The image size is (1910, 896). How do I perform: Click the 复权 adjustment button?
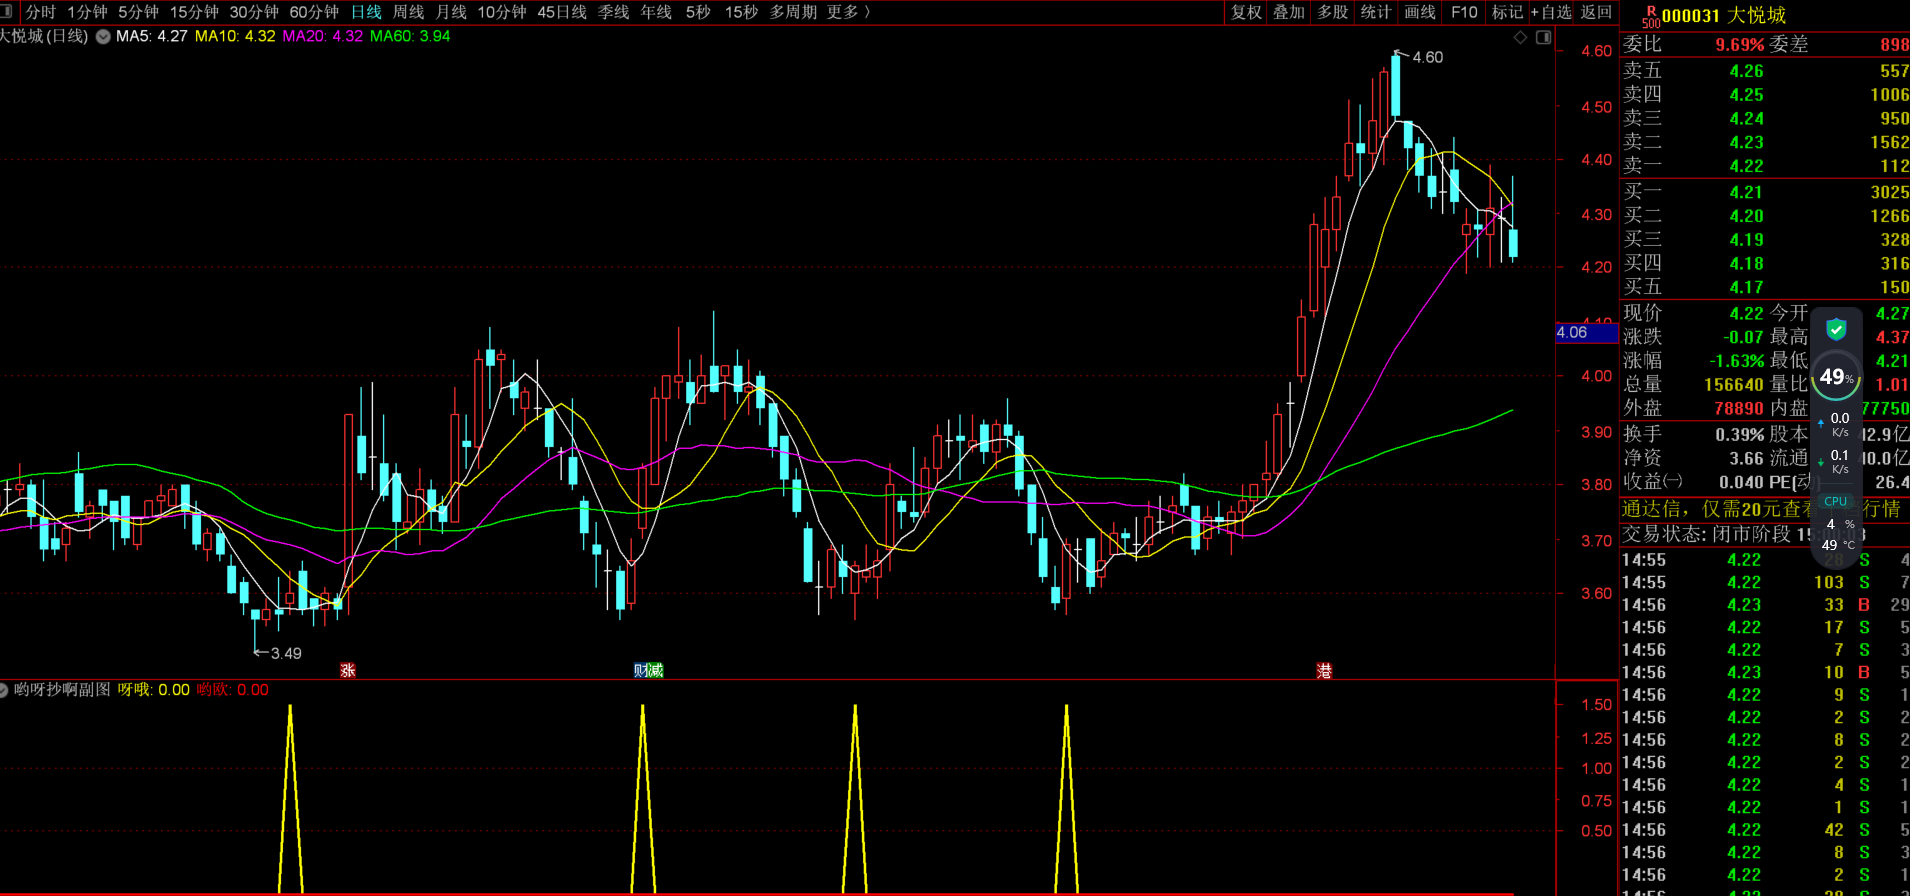point(1246,12)
